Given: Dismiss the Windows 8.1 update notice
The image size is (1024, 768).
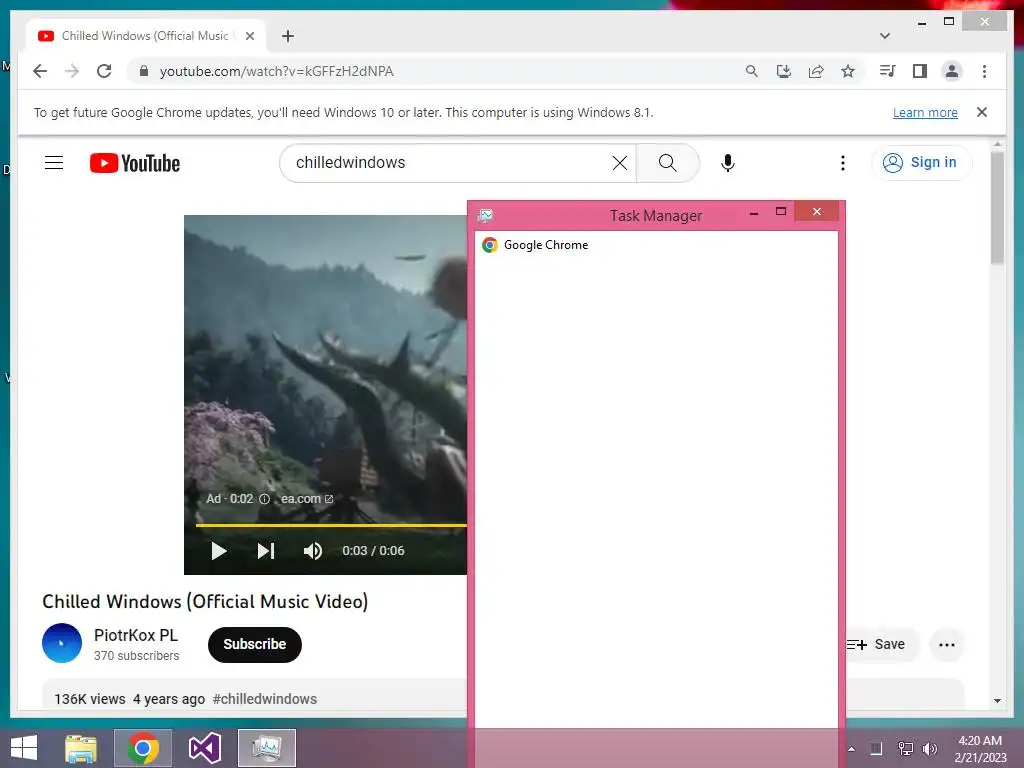Looking at the screenshot, I should click(982, 112).
